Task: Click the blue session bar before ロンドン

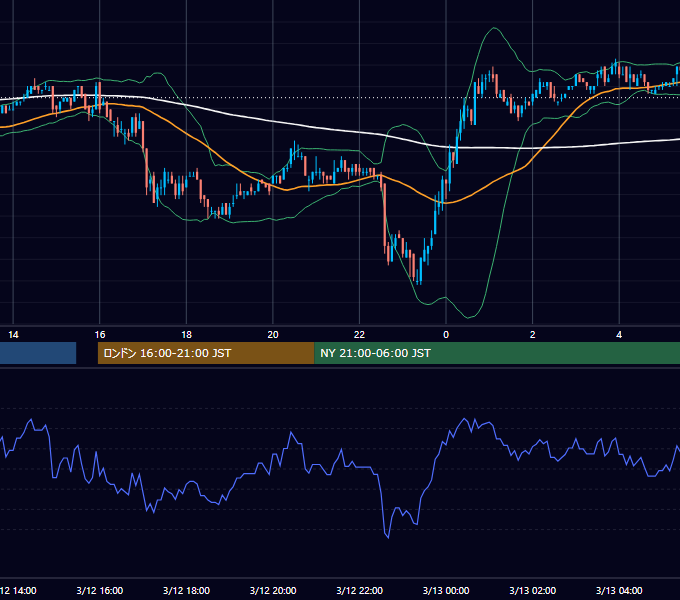Action: pyautogui.click(x=38, y=353)
